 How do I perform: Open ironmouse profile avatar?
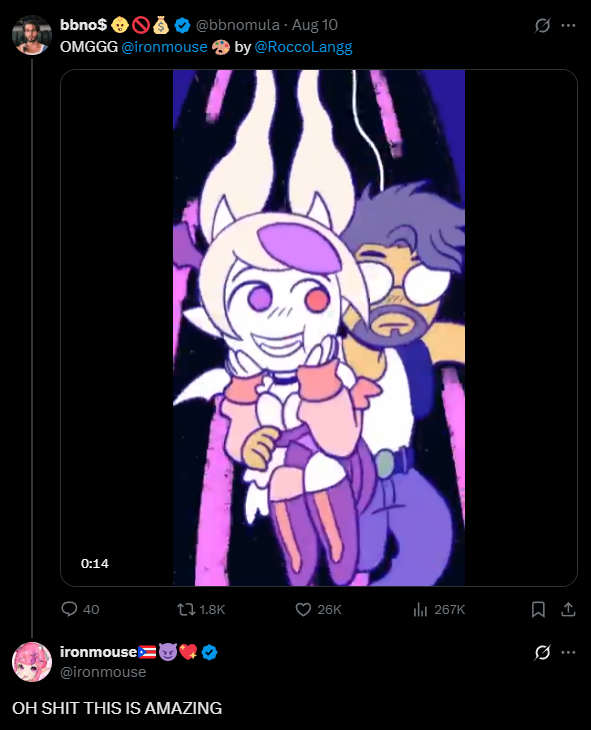(x=32, y=662)
